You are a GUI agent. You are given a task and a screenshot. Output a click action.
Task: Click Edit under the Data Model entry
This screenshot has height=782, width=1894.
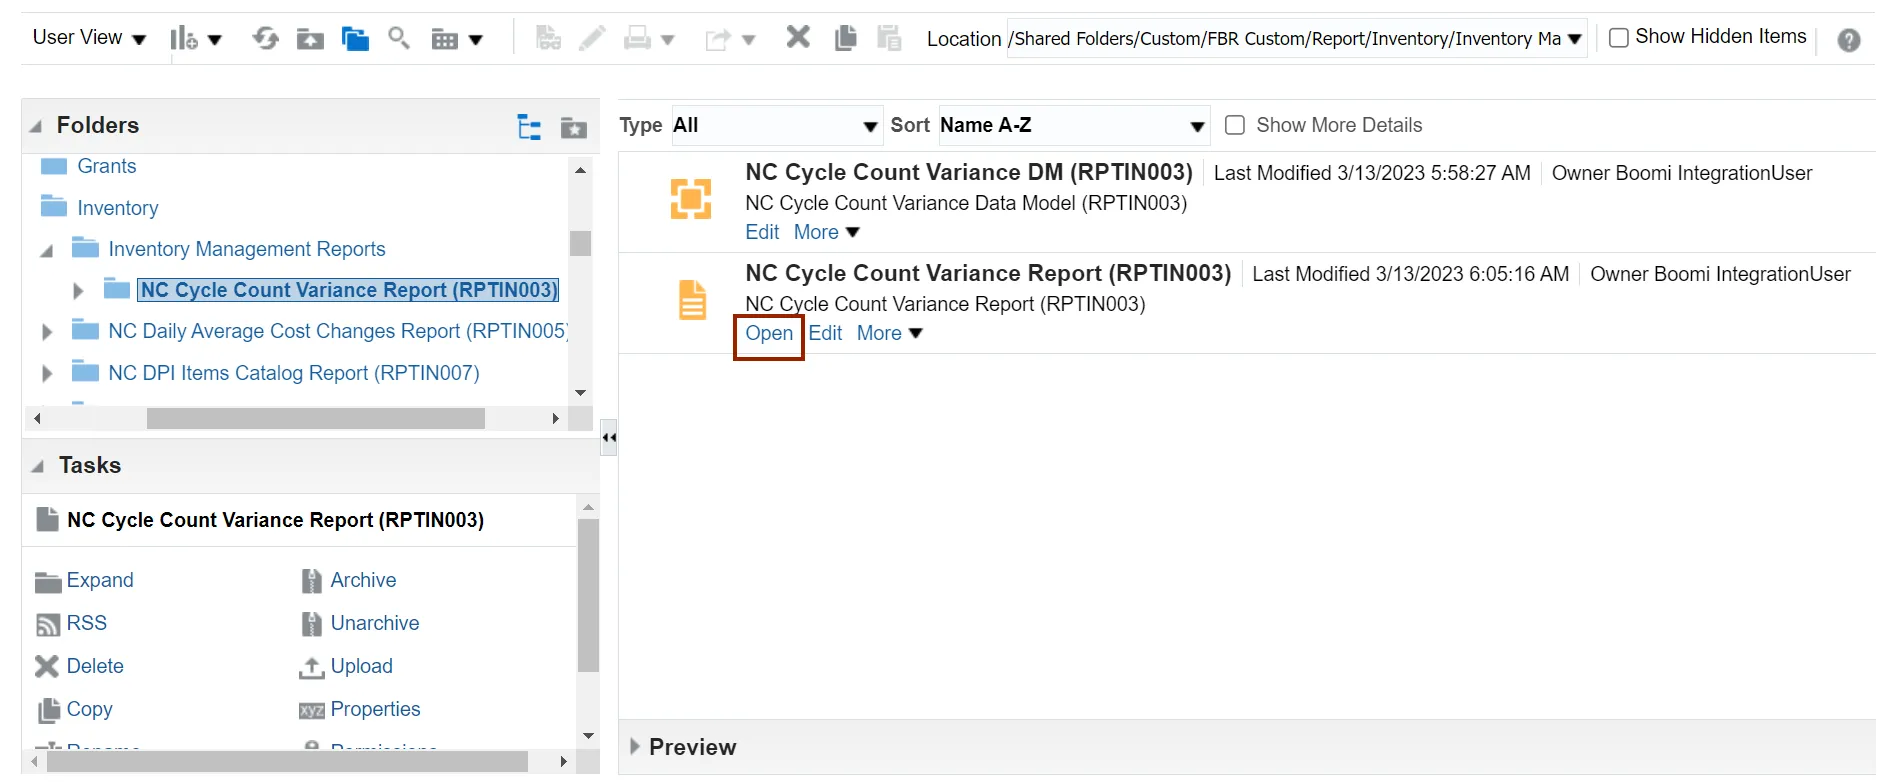(762, 232)
